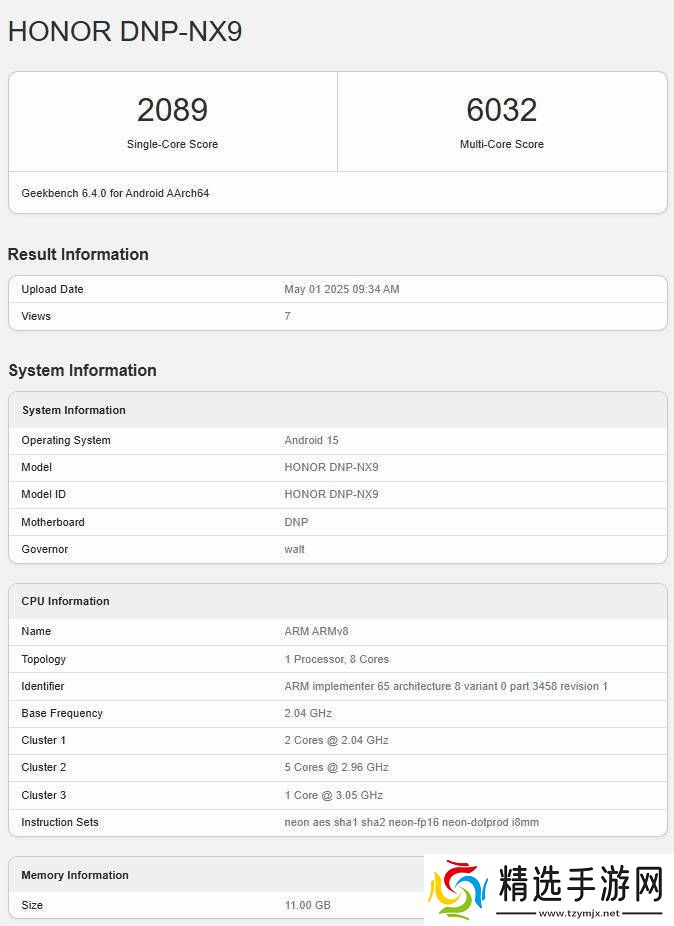This screenshot has height=926, width=674.
Task: Click the Memory Information table header
Action: click(75, 875)
